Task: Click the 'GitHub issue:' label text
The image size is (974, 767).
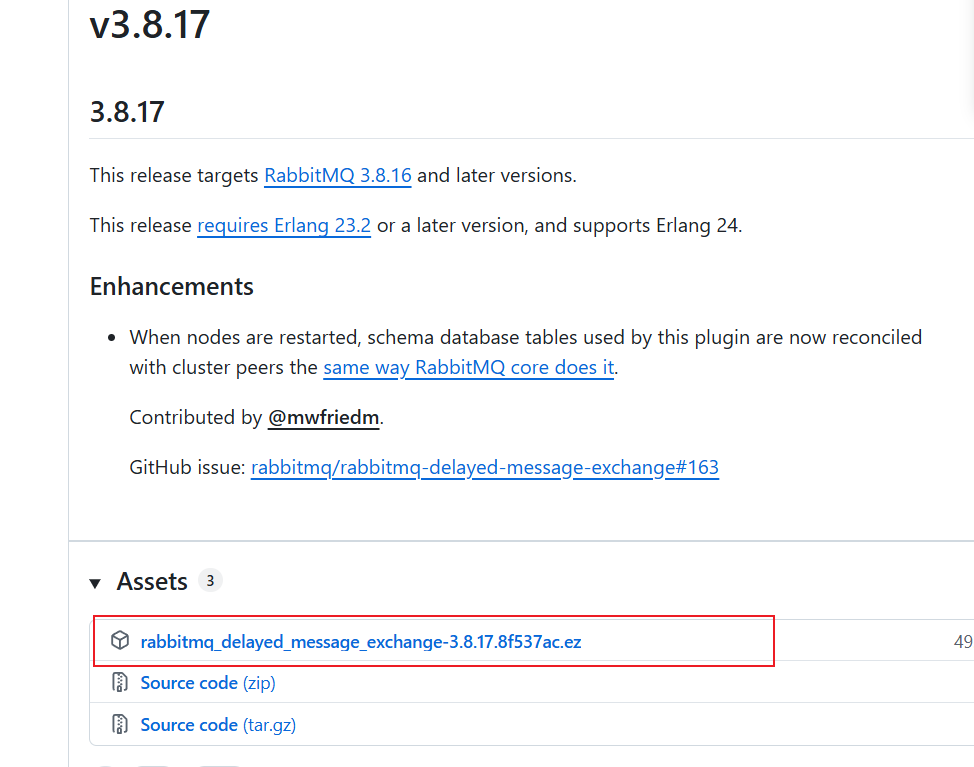Action: 187,467
